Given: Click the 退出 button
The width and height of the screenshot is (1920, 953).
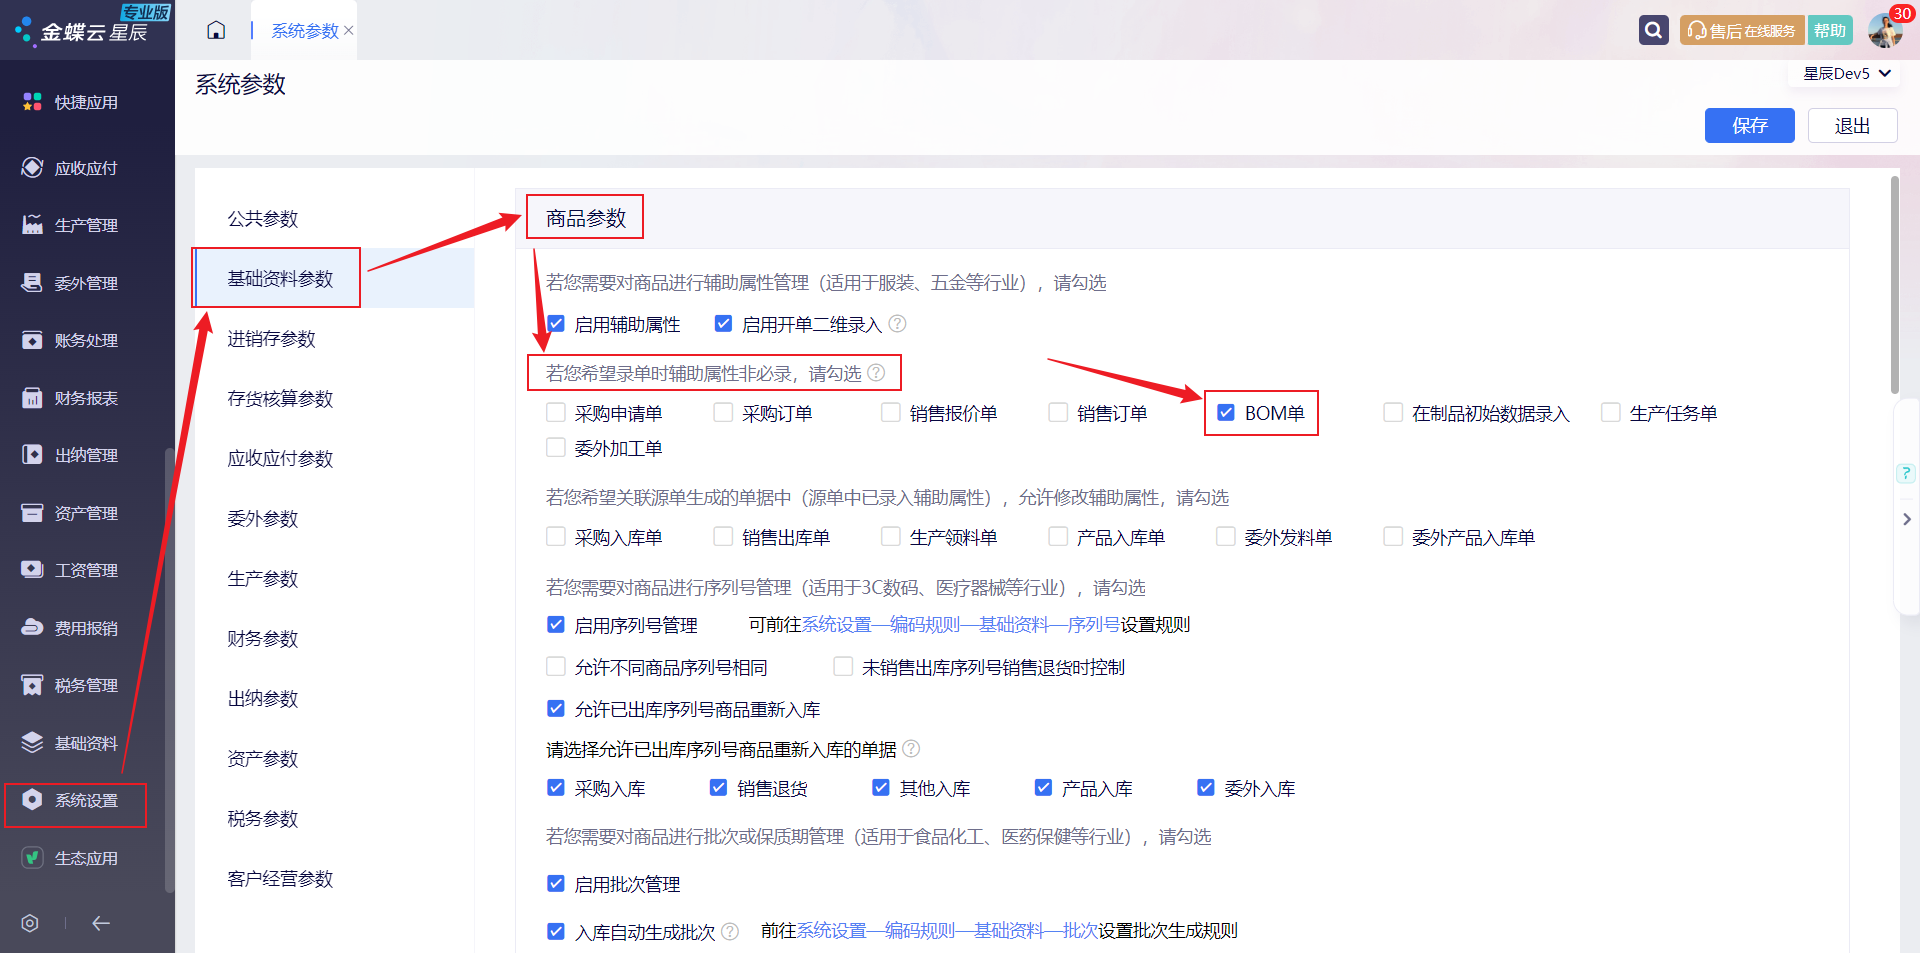Looking at the screenshot, I should [x=1852, y=126].
